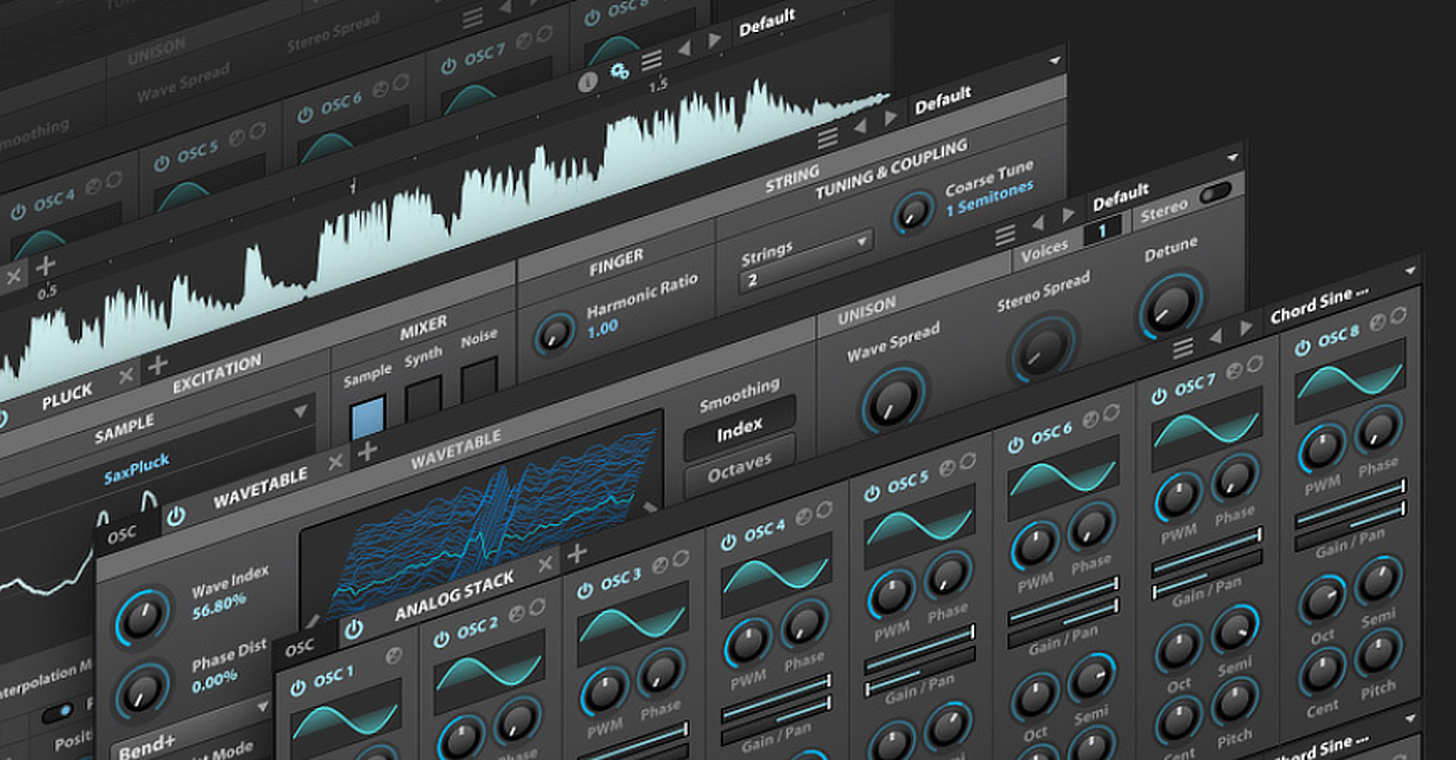
Task: Open the gear settings icon above the waveform
Action: [619, 72]
